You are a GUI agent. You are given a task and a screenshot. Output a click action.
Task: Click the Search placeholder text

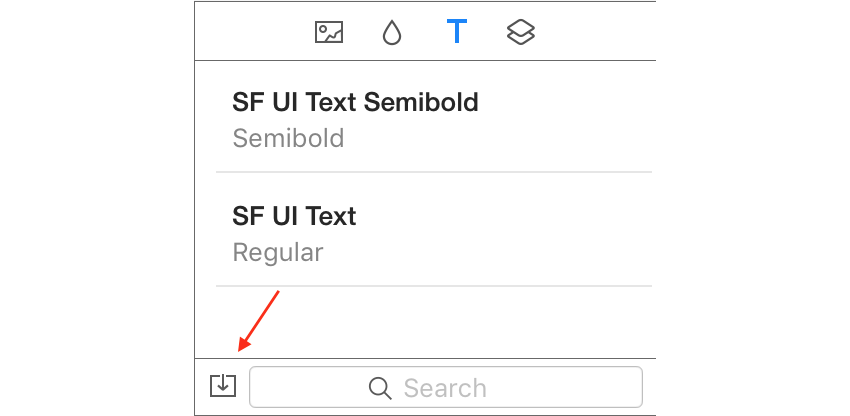[445, 388]
